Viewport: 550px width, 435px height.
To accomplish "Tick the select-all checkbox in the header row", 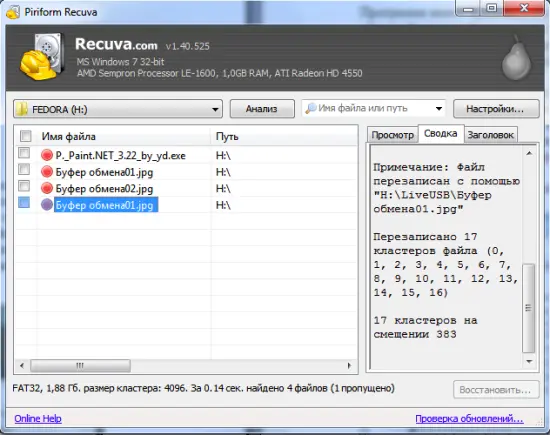I will coord(26,136).
